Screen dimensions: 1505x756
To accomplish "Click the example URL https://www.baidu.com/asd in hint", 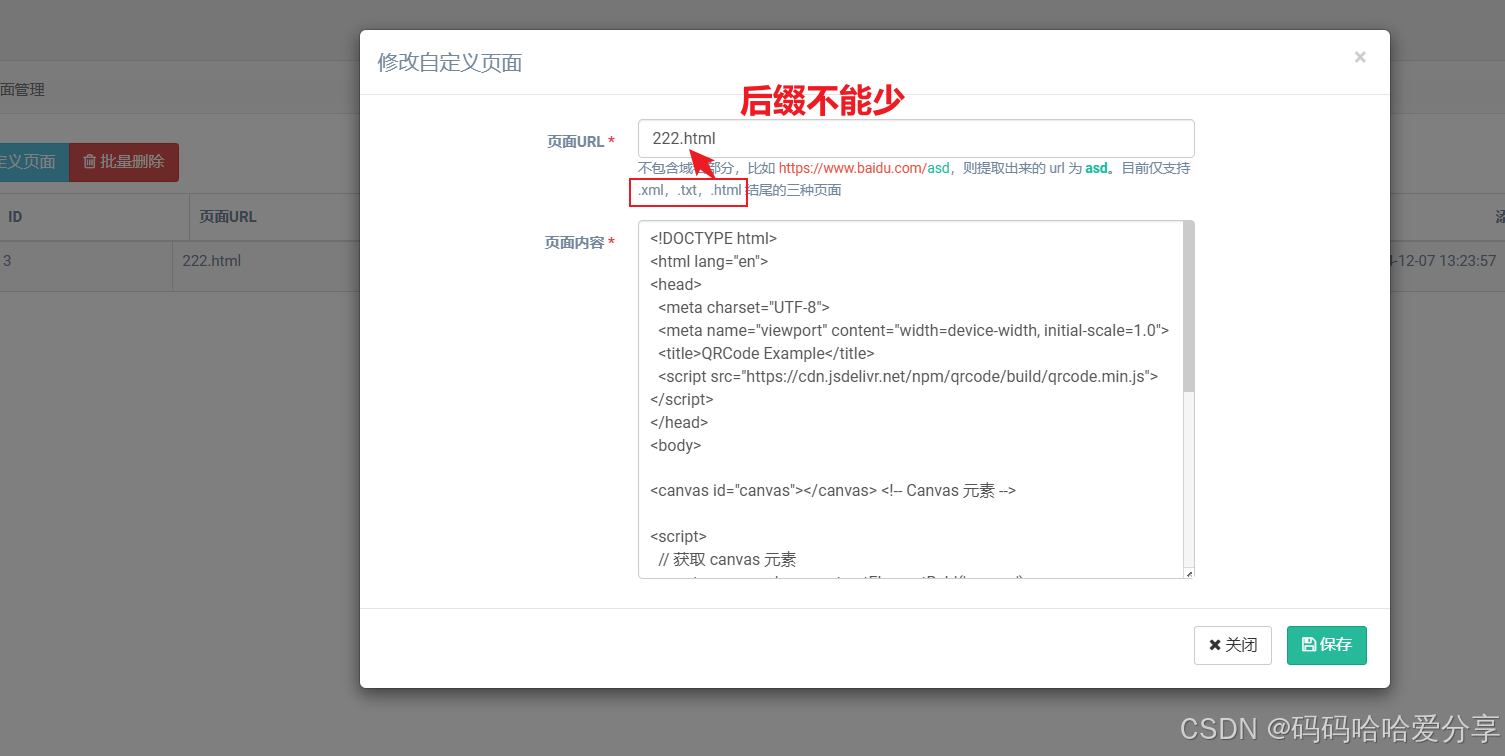I will [x=864, y=169].
